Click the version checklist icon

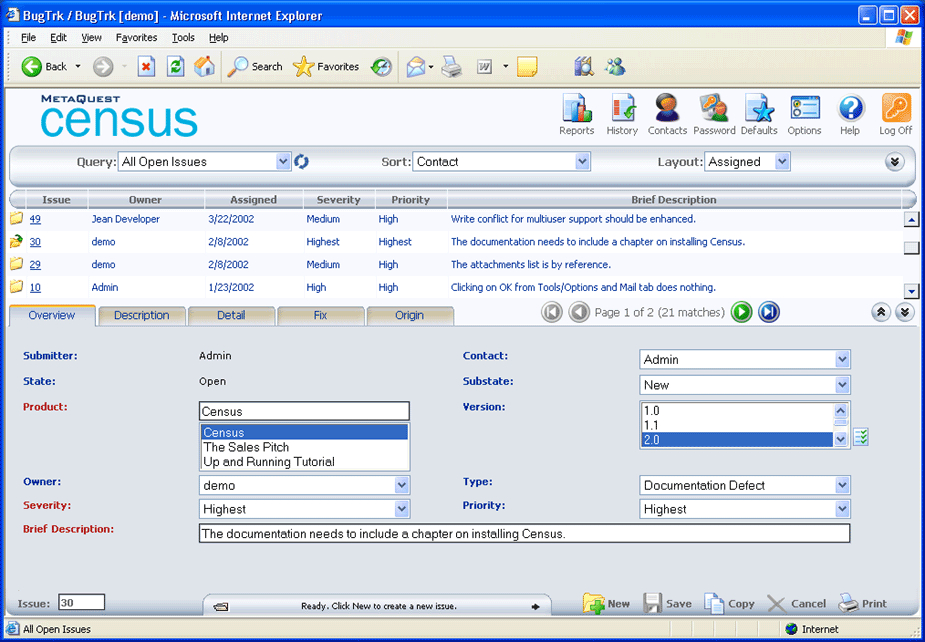(862, 437)
